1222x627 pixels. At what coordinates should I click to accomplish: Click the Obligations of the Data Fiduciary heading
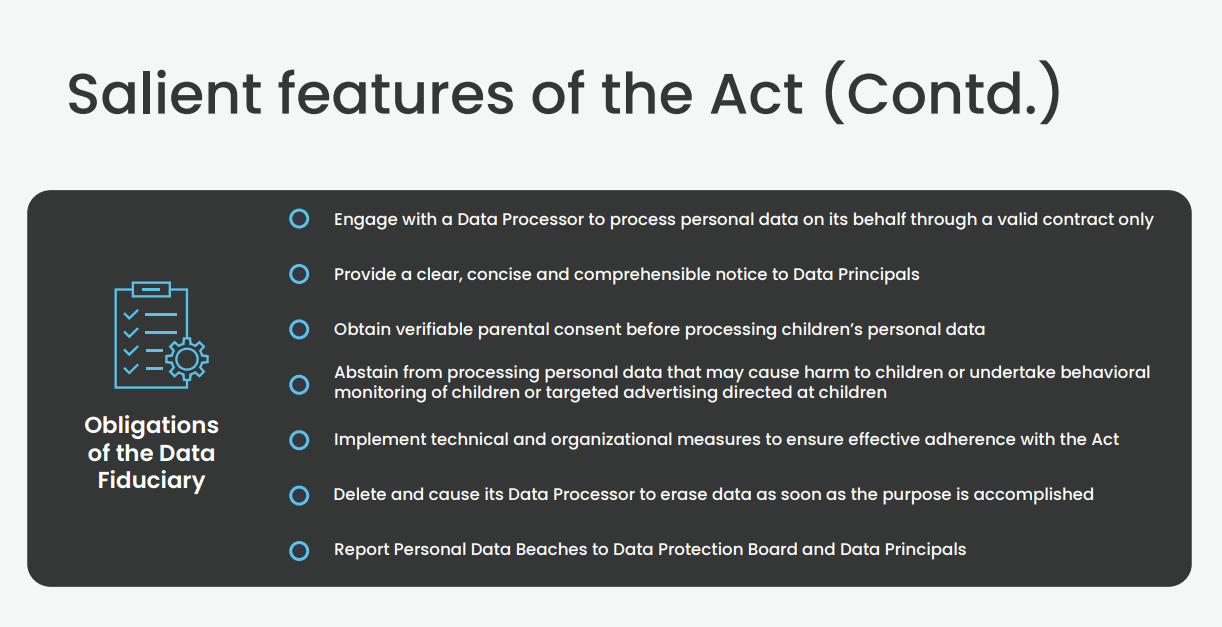tap(151, 453)
